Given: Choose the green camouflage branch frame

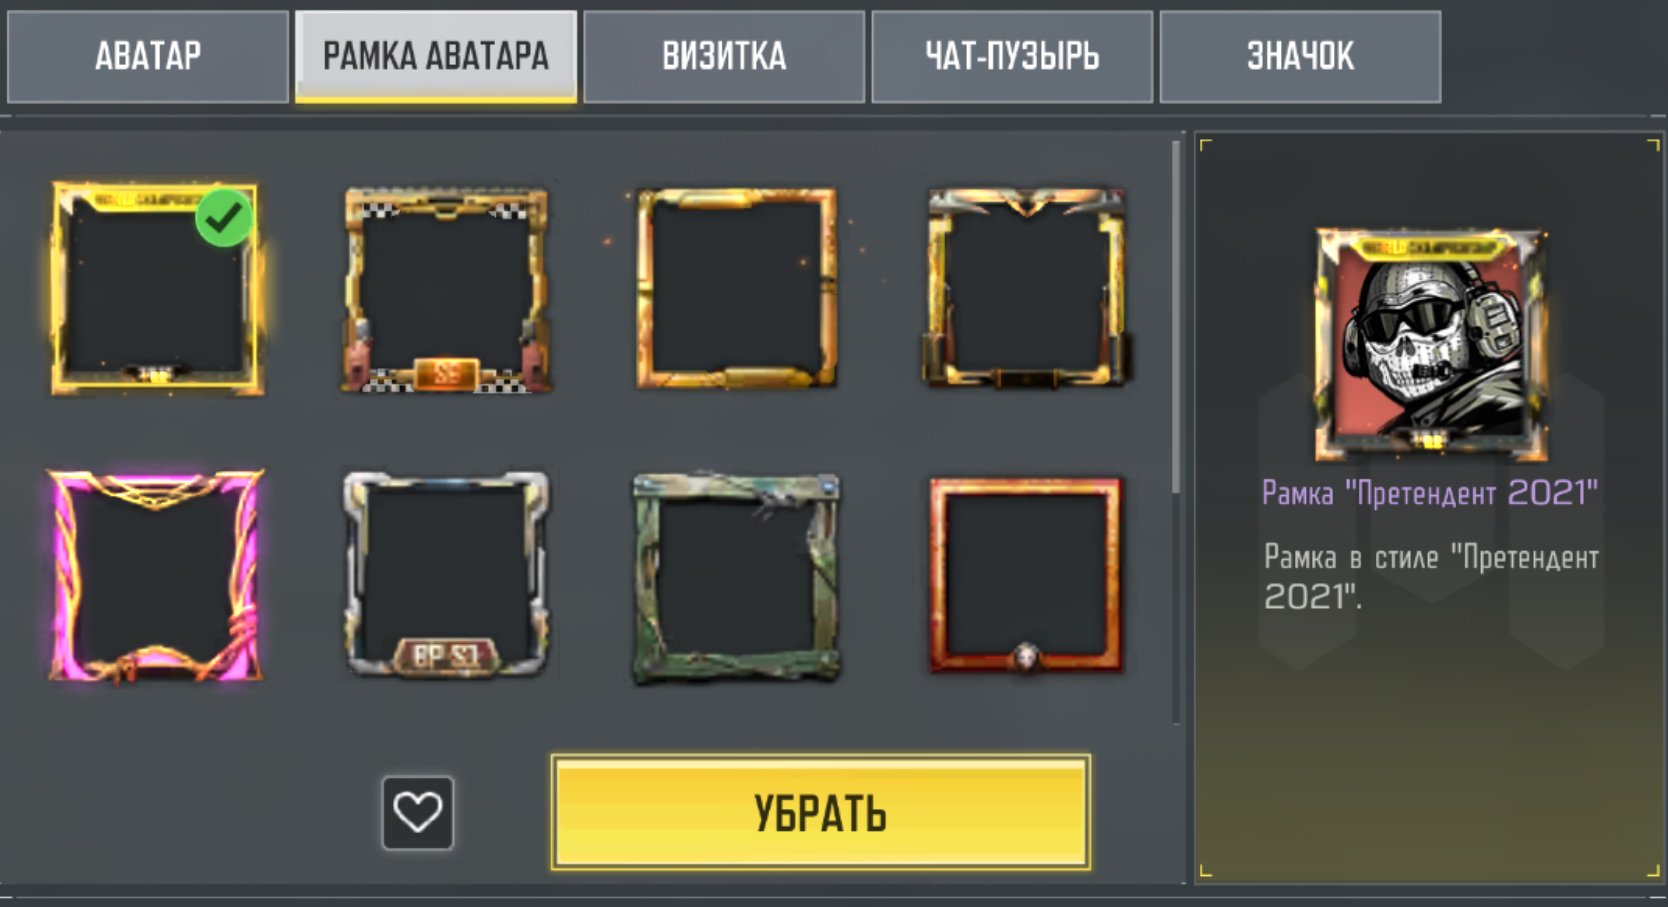Looking at the screenshot, I should tap(737, 579).
